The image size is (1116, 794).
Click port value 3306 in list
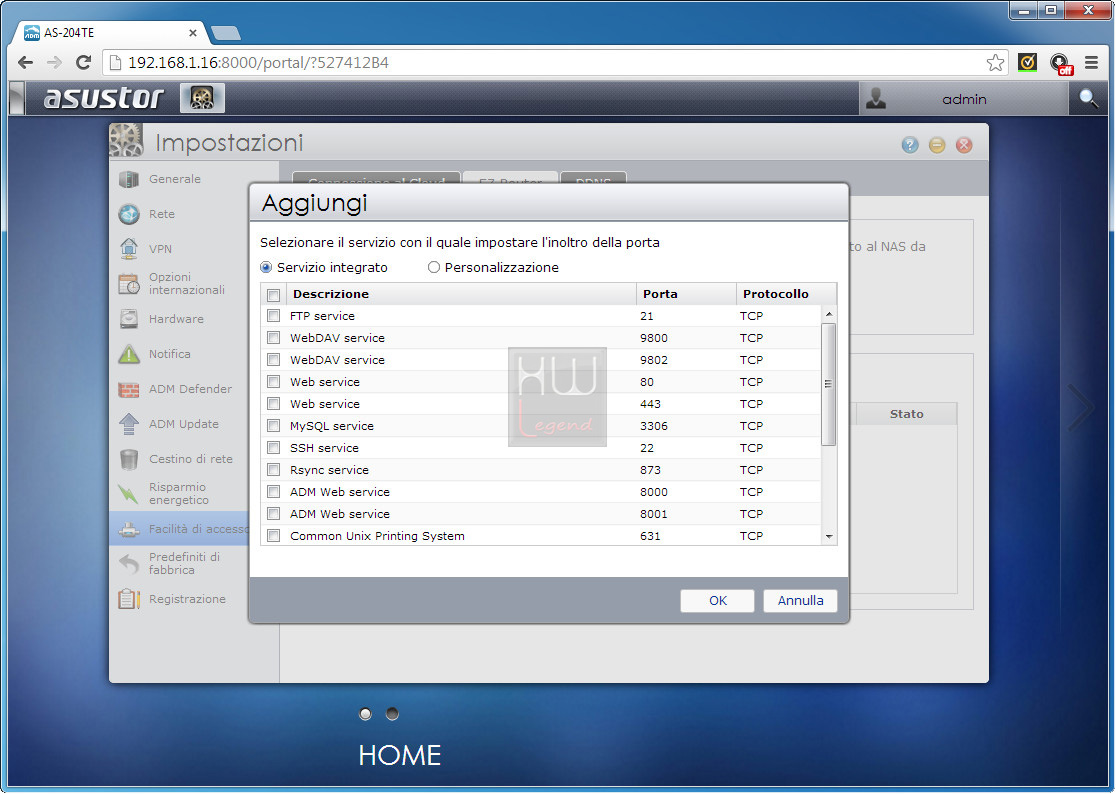pyautogui.click(x=653, y=426)
